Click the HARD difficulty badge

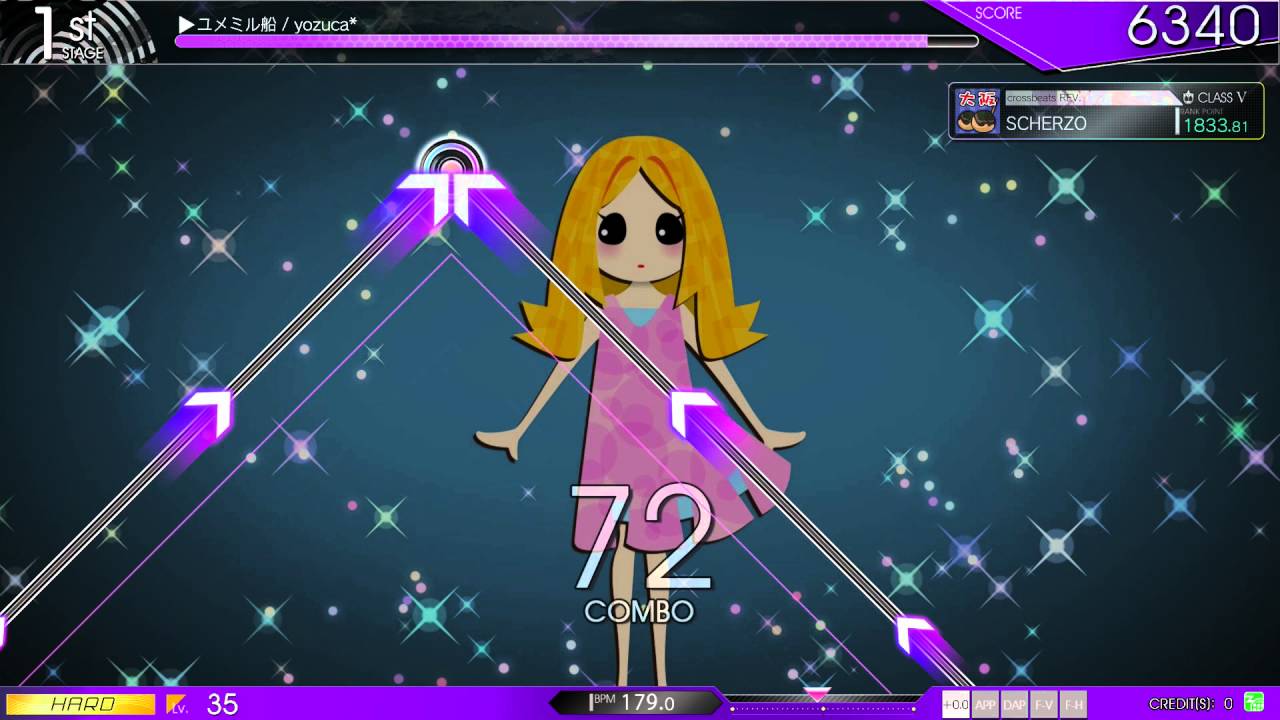coord(81,704)
